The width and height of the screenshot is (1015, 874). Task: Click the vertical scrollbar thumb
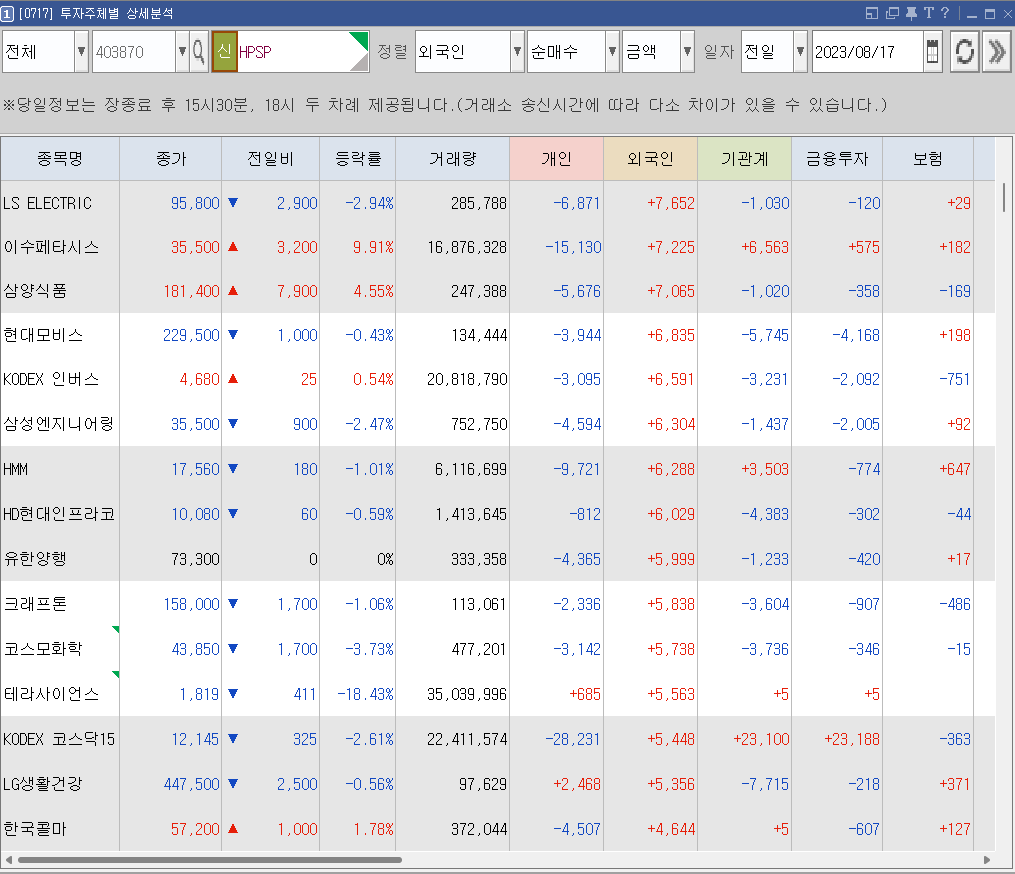tap(1004, 197)
